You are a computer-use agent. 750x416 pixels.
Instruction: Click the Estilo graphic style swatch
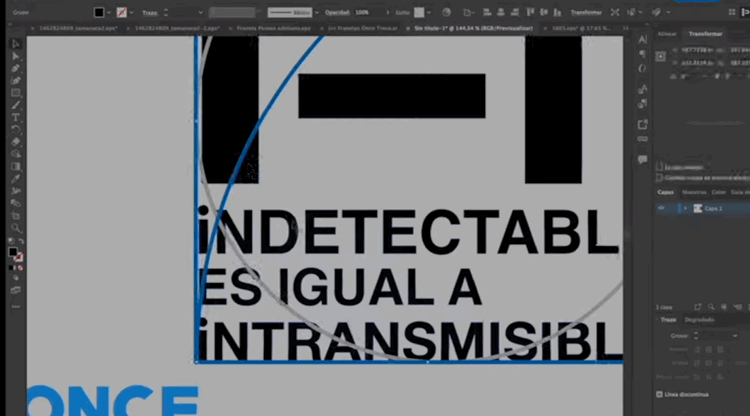click(x=419, y=13)
